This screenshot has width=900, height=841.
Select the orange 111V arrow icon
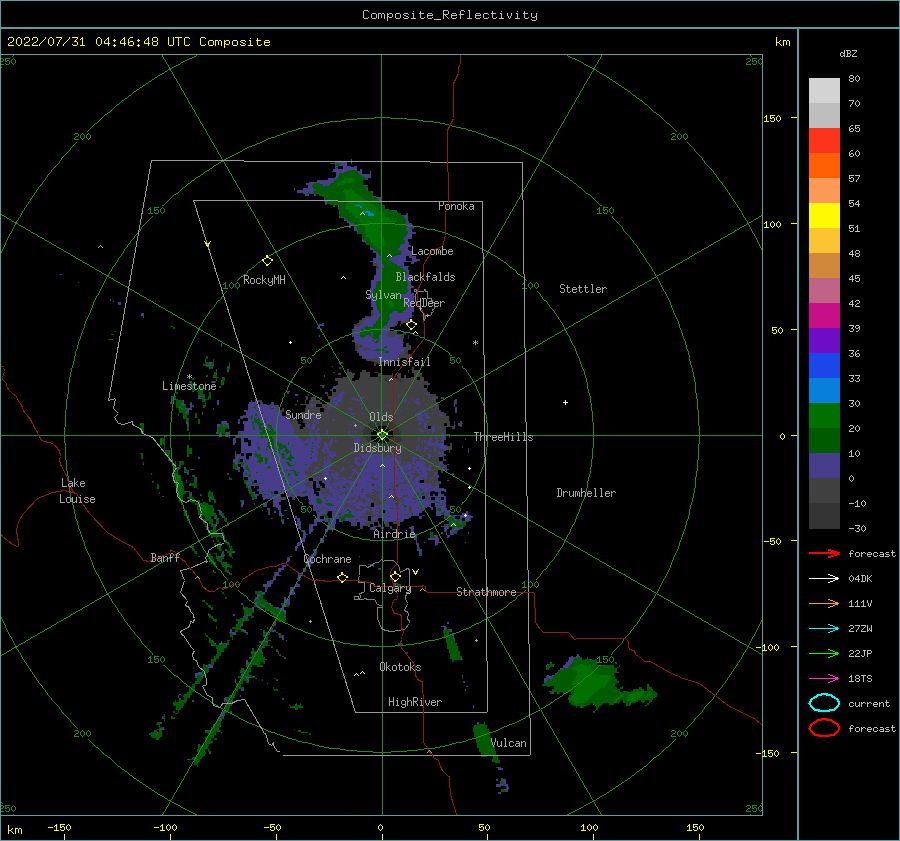click(x=824, y=603)
